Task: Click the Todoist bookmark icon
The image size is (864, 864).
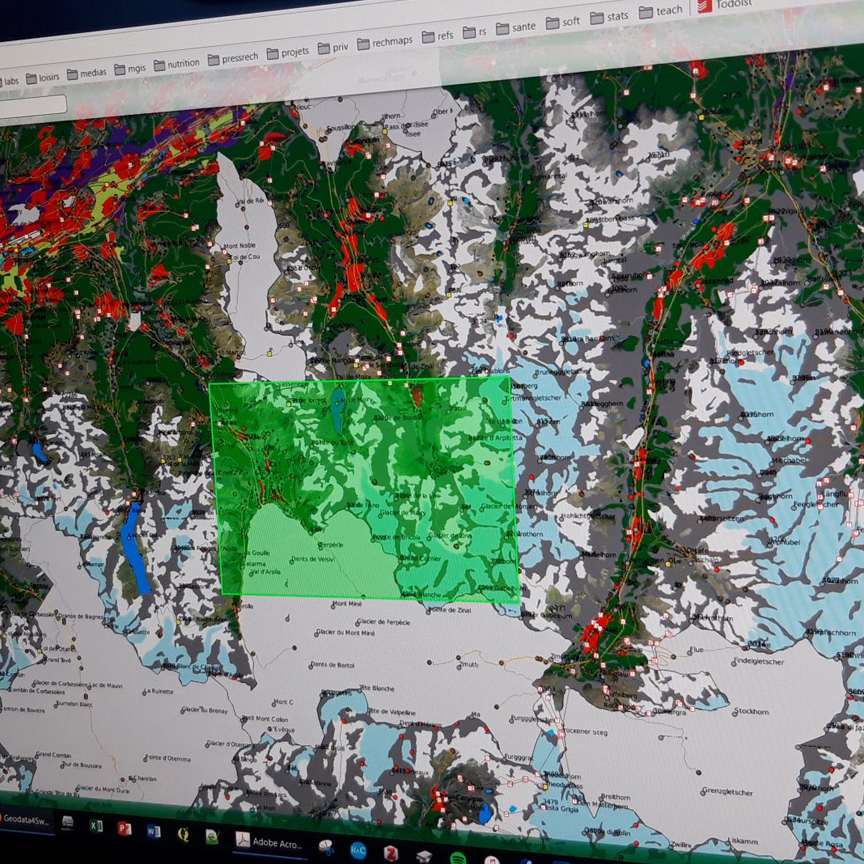Action: point(704,6)
